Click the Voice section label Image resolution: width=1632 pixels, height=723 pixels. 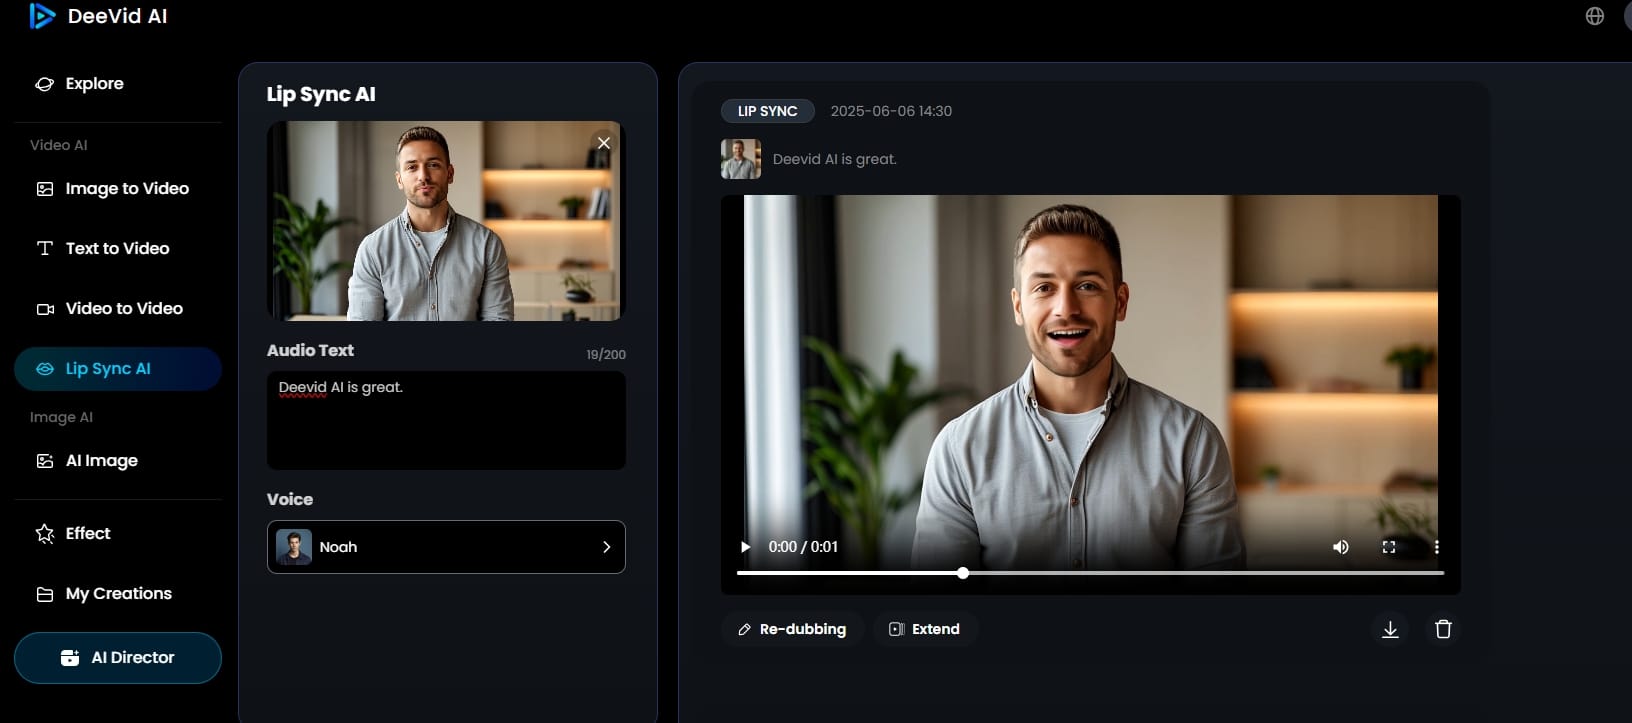pos(290,499)
